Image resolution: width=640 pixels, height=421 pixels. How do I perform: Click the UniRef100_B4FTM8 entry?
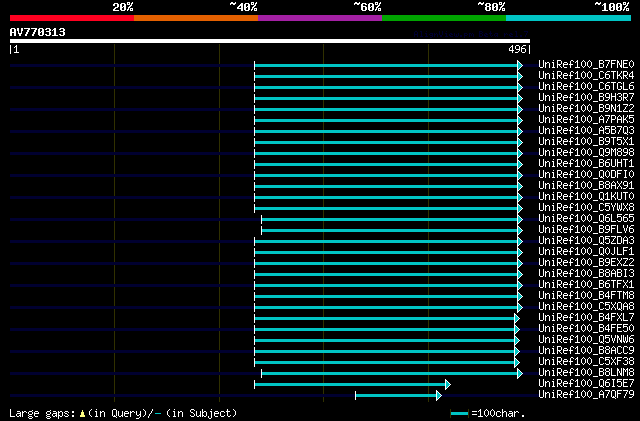[586, 296]
